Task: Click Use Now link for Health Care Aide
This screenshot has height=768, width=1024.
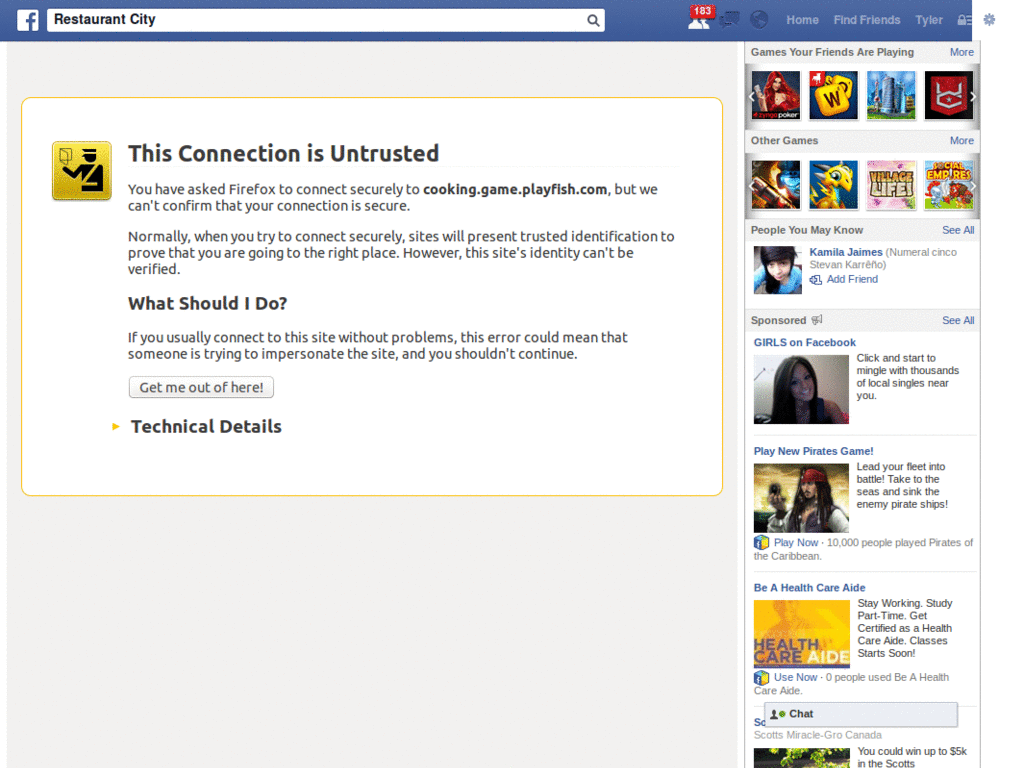Action: coord(795,677)
